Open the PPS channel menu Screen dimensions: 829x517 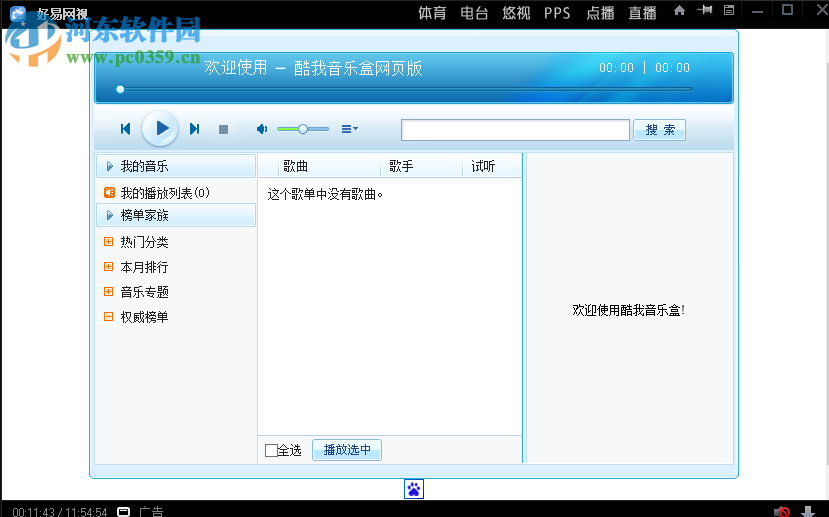tap(557, 13)
